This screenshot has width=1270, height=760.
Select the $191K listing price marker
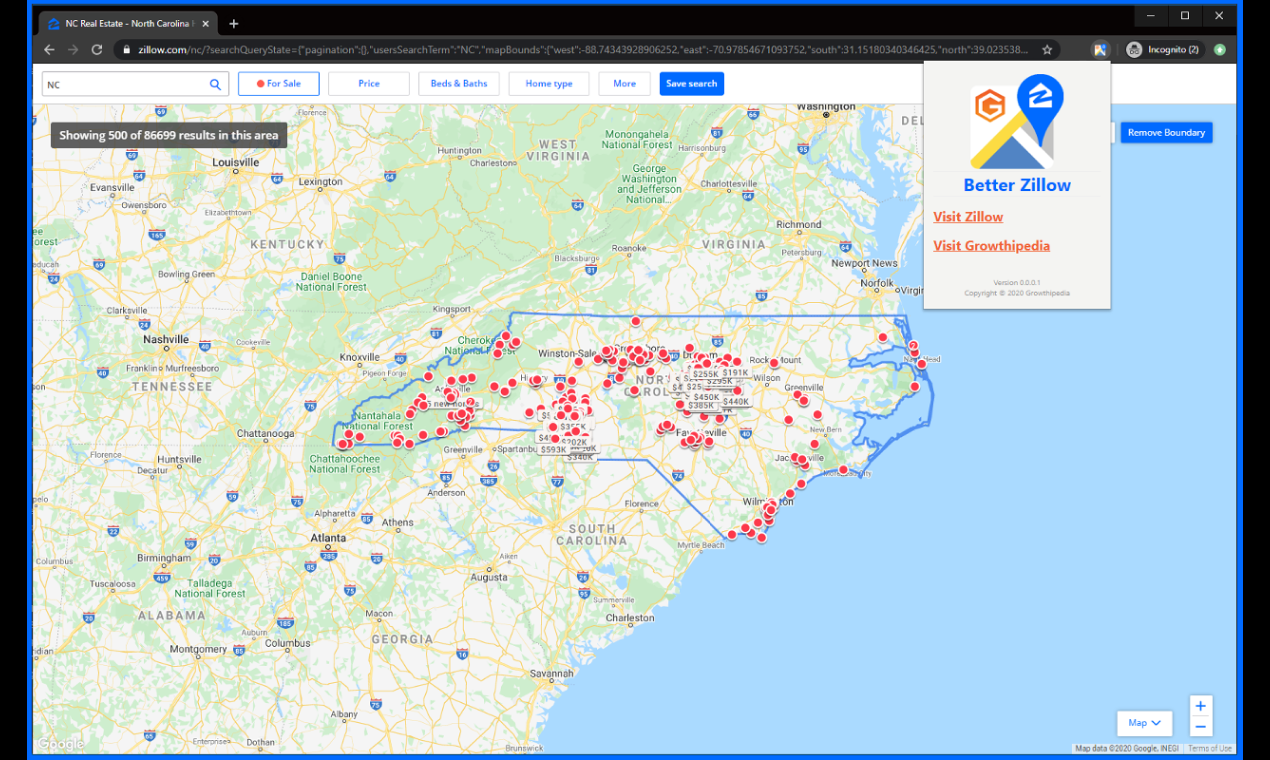[735, 372]
